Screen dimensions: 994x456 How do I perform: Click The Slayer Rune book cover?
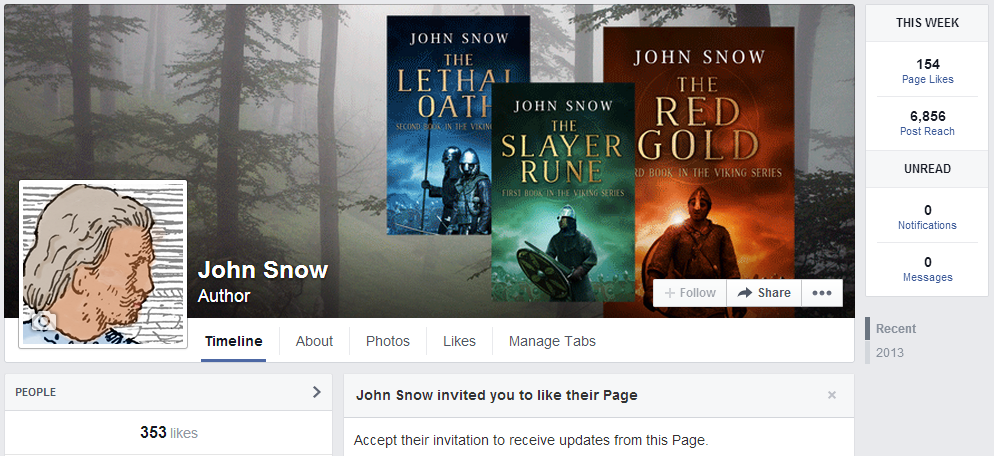(x=563, y=192)
